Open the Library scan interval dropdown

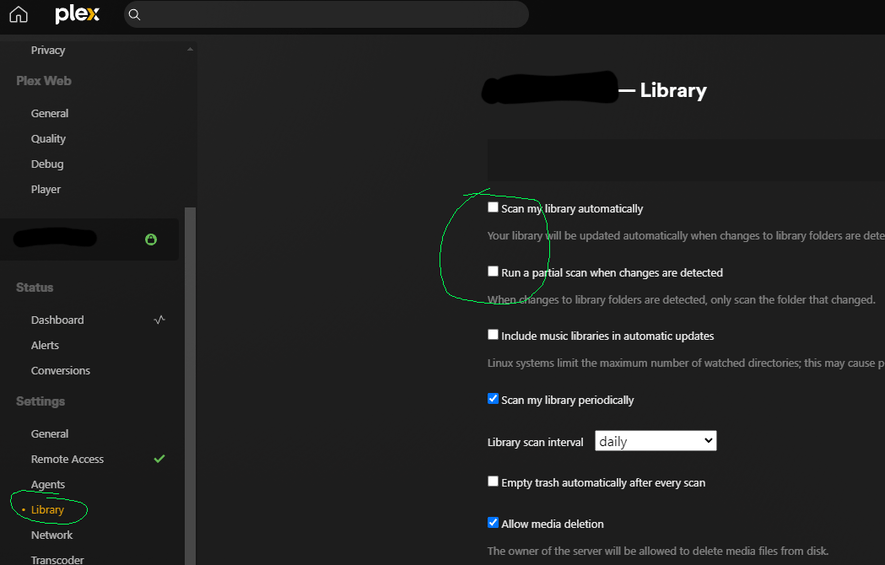coord(655,441)
